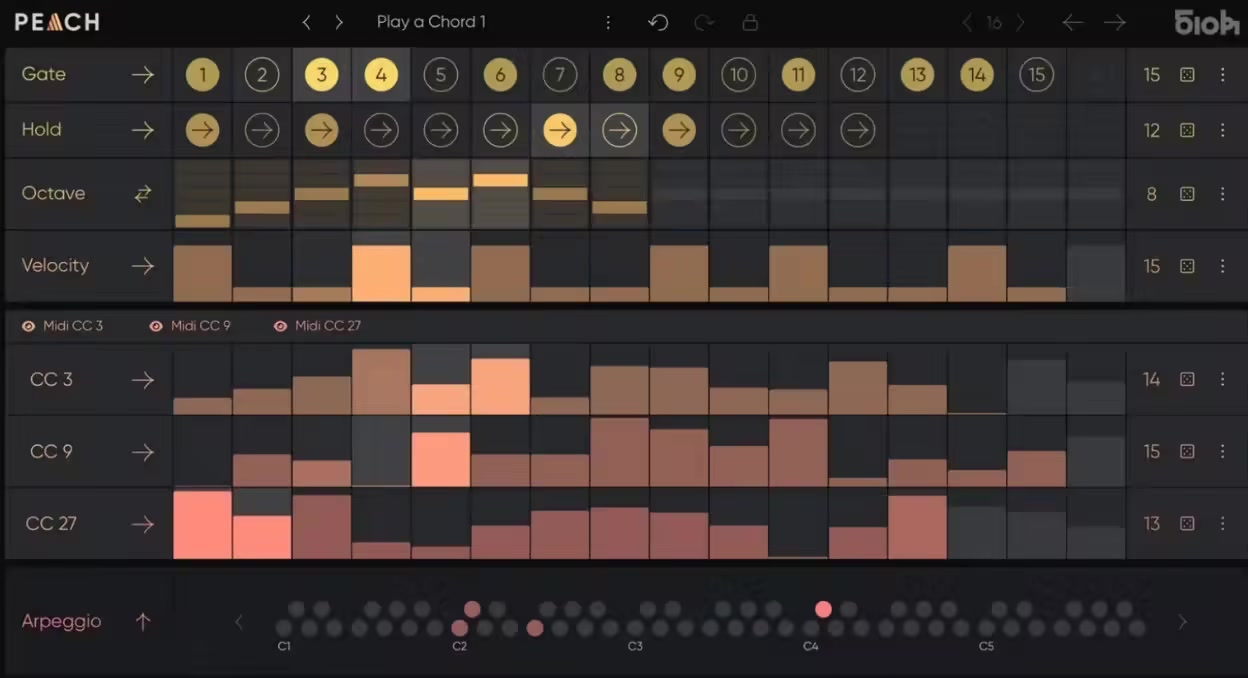Click the redo arrow icon
The image size is (1248, 678).
(x=704, y=22)
